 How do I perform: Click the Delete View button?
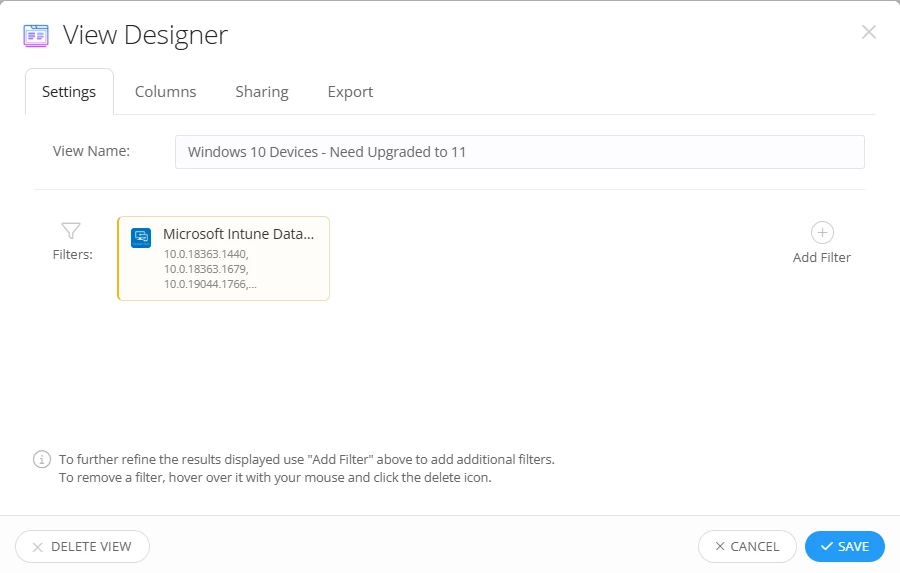(x=83, y=547)
